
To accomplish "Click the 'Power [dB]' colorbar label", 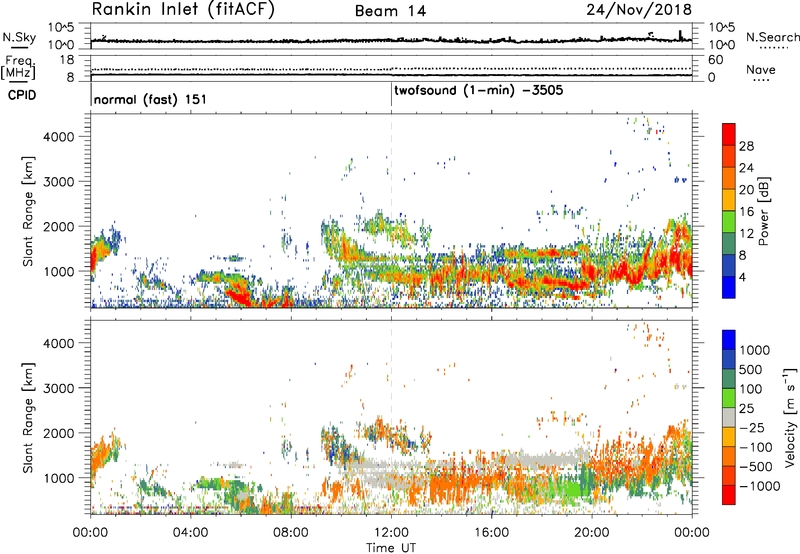I will [x=763, y=211].
